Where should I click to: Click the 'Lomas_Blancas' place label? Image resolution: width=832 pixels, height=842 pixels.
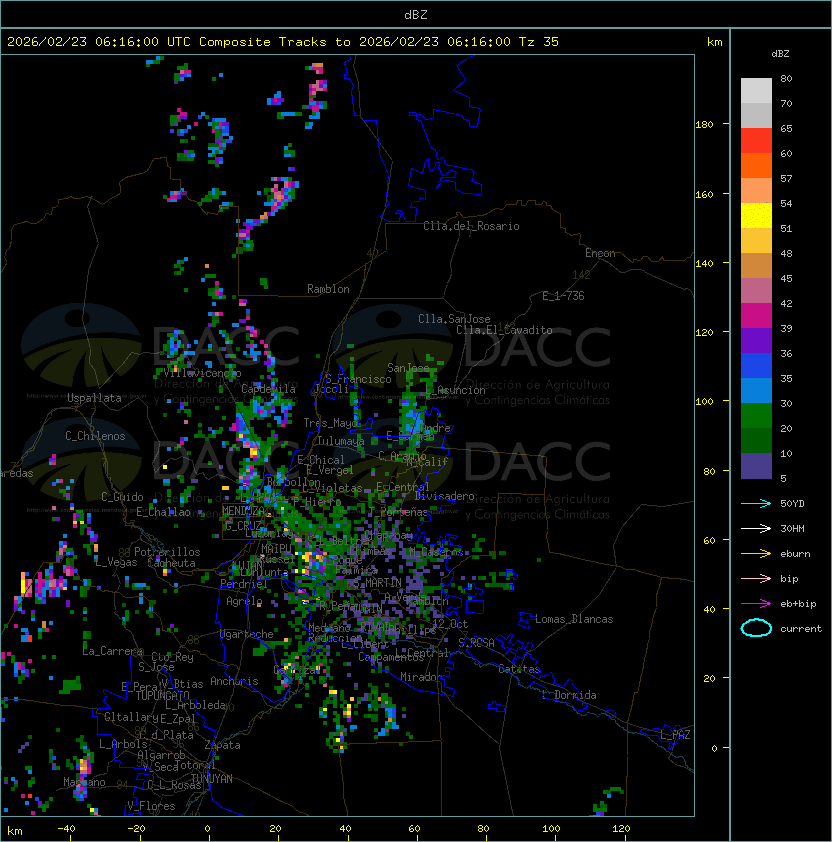tap(574, 619)
